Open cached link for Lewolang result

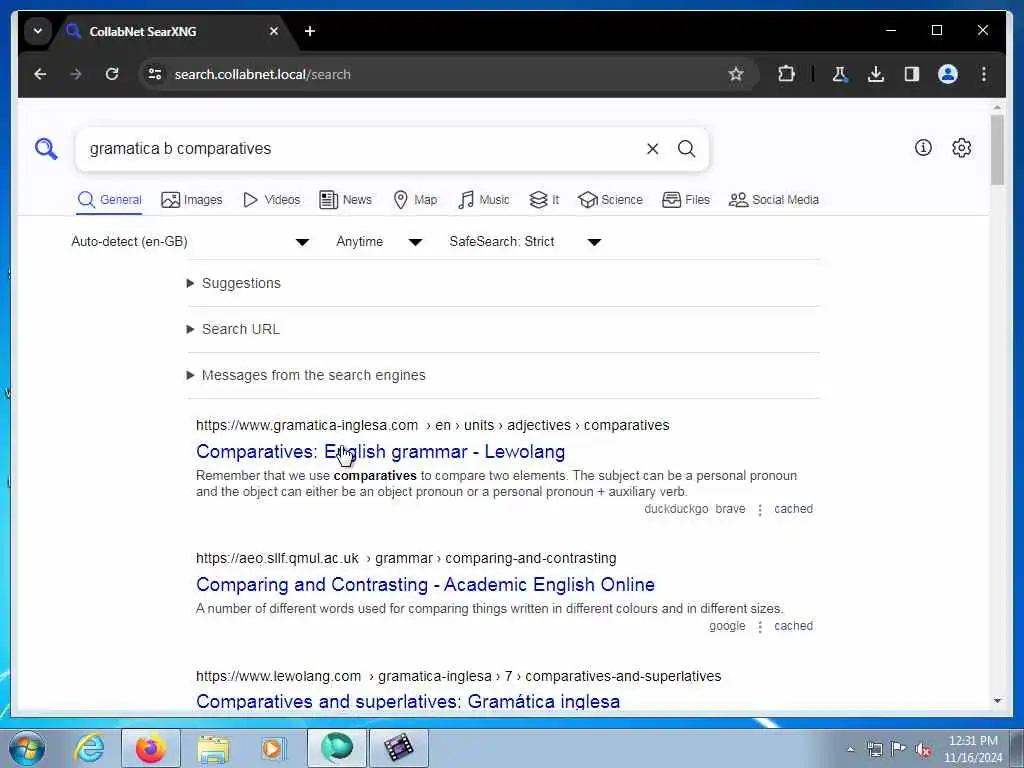793,509
